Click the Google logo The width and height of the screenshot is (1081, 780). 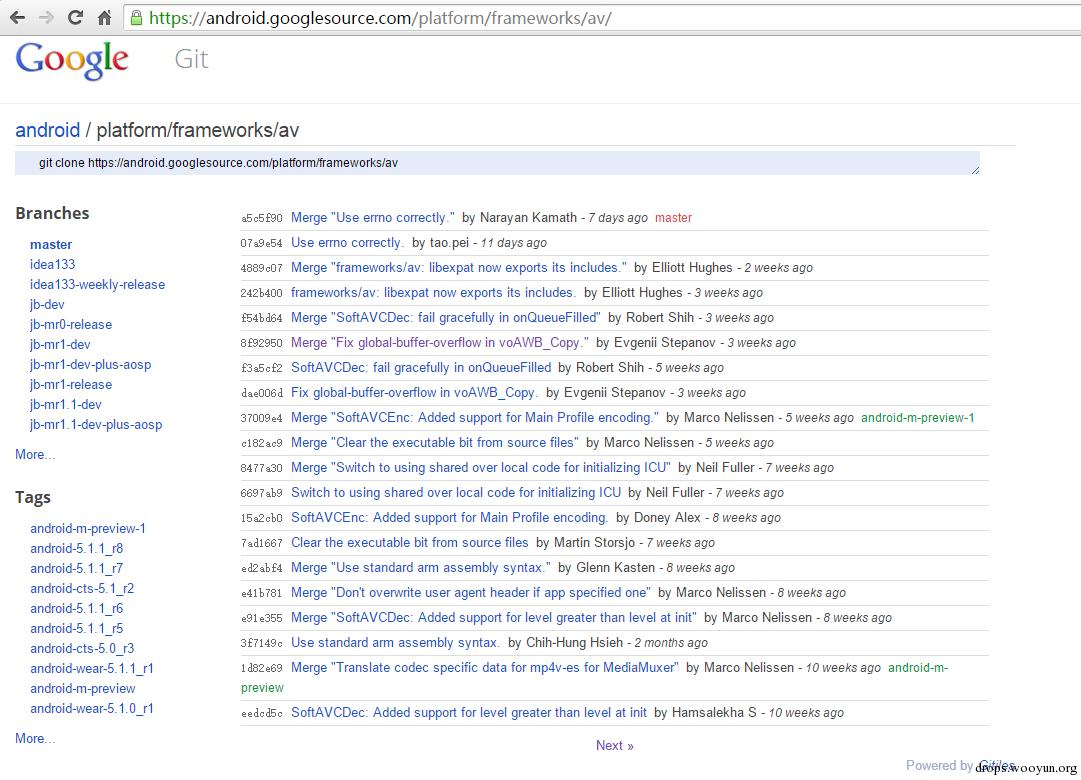tap(72, 60)
